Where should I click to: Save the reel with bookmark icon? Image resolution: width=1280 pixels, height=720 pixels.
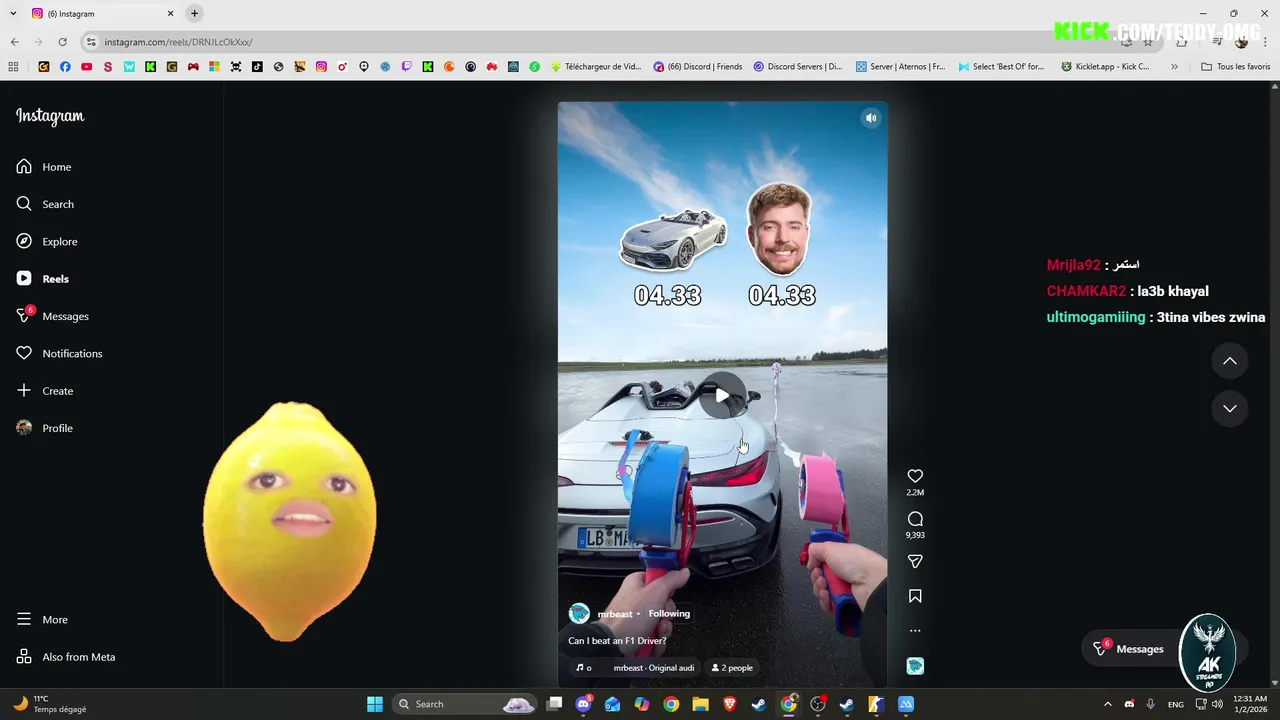click(x=915, y=596)
